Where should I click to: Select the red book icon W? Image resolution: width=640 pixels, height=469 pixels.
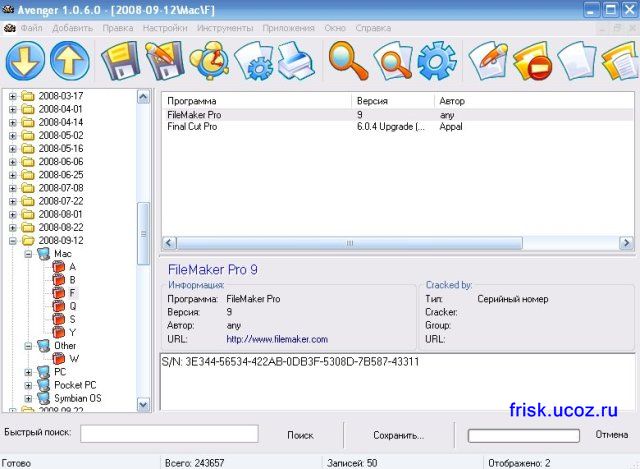click(x=59, y=359)
